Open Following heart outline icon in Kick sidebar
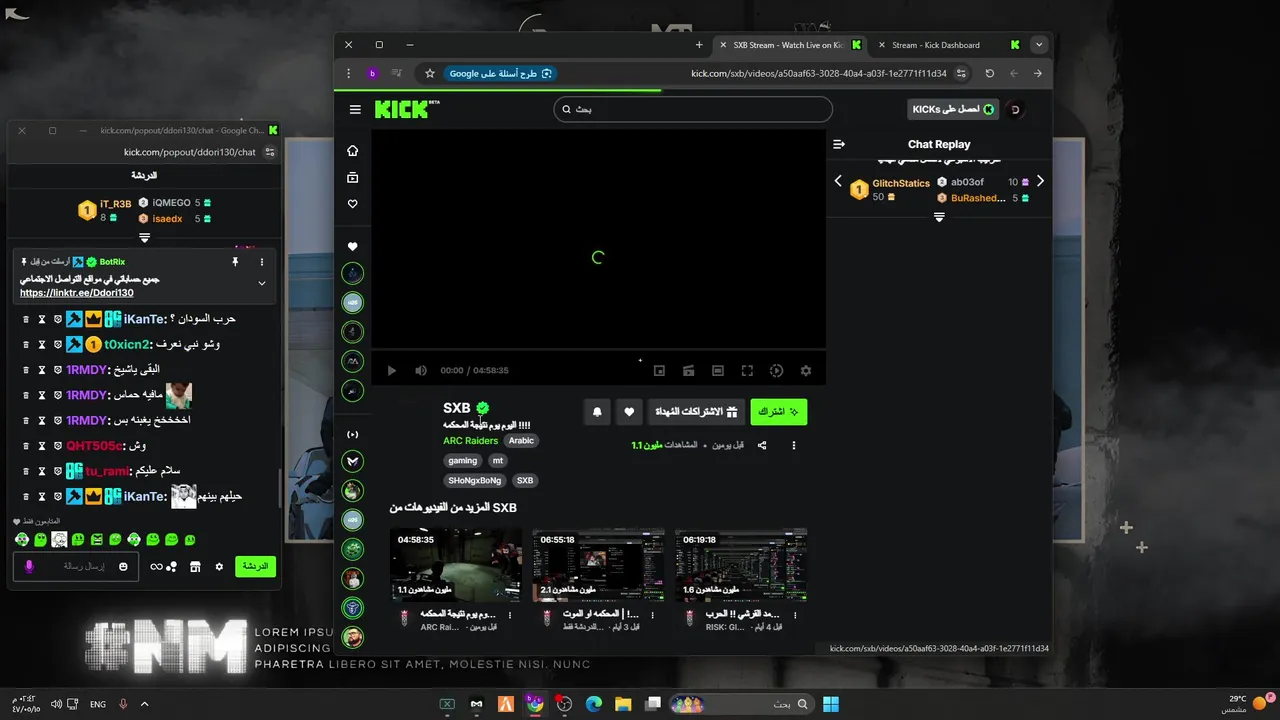 coord(352,204)
